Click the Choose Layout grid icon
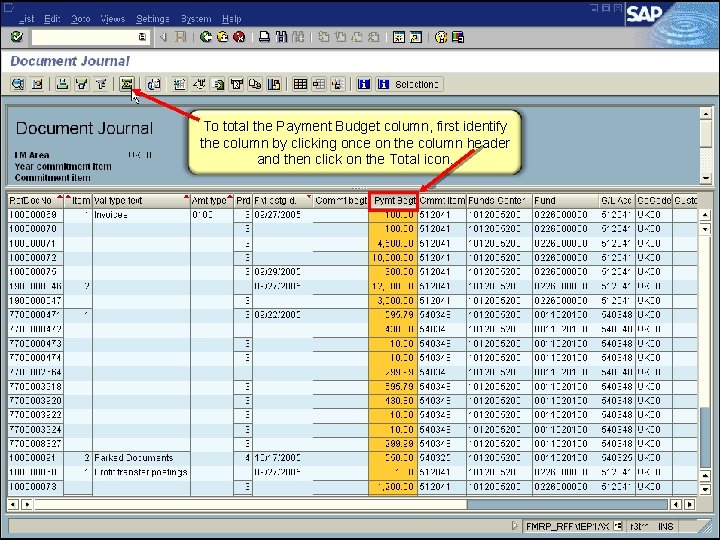The height and width of the screenshot is (540, 720). 300,84
